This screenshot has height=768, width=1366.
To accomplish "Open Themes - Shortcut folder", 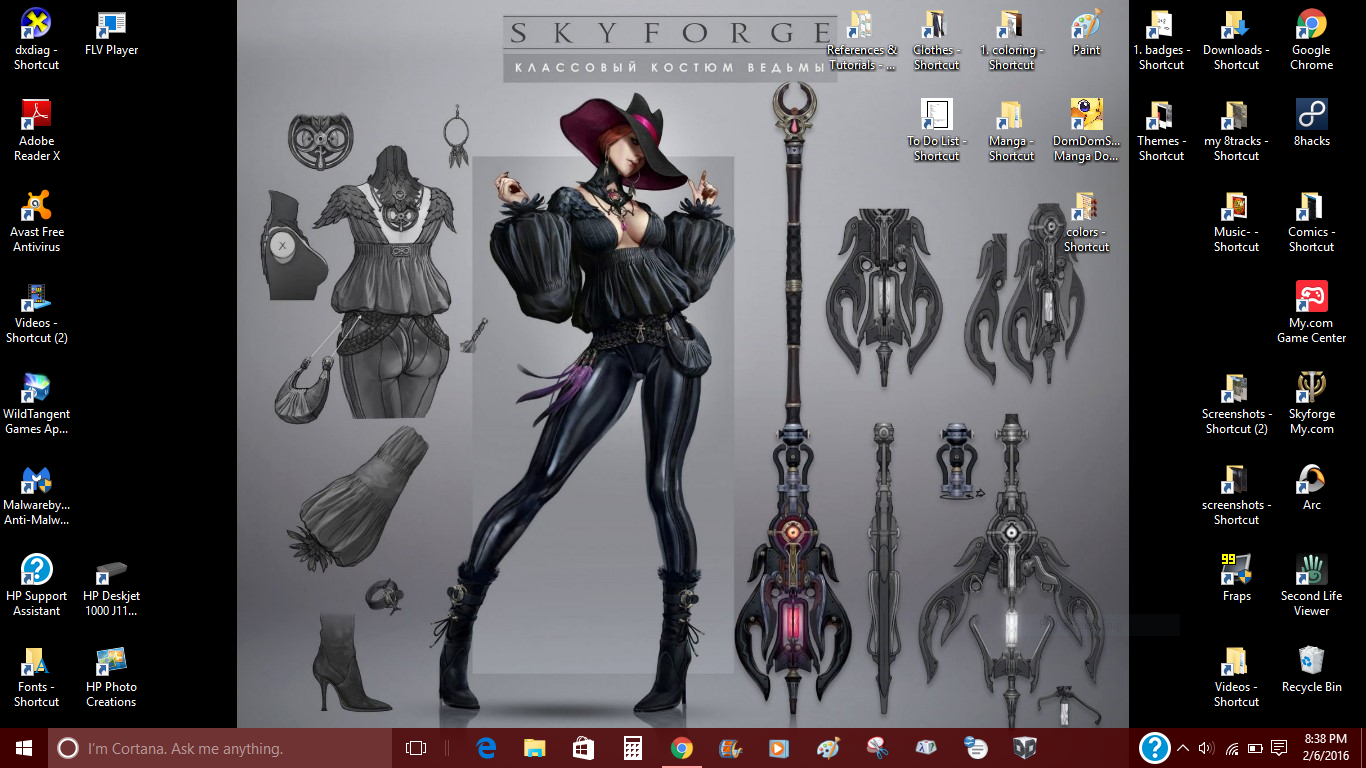I will coord(1161,131).
